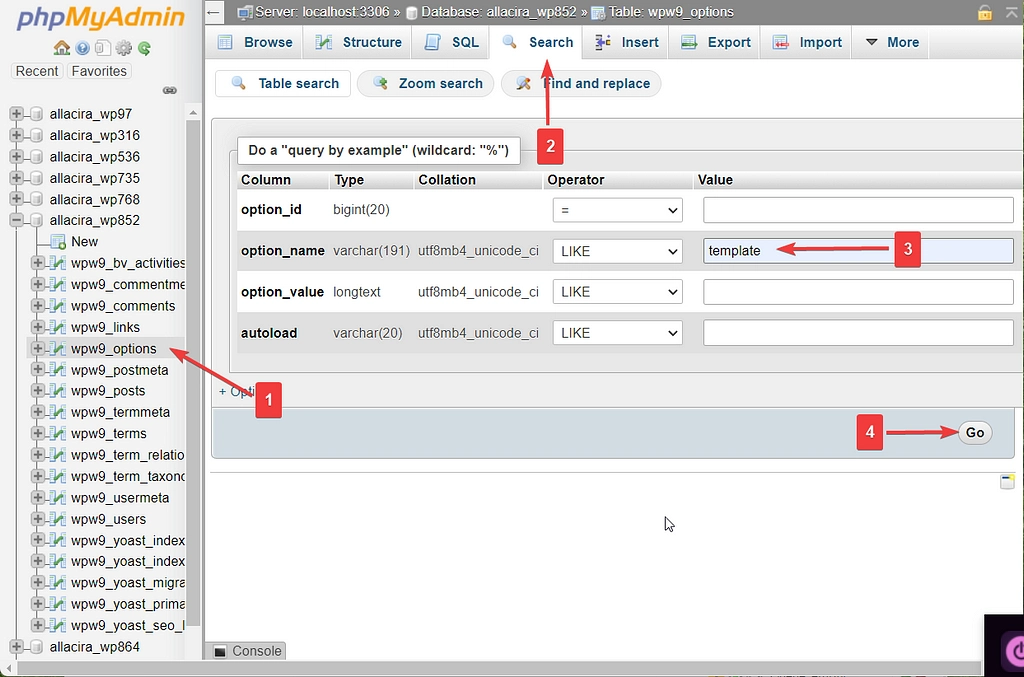1024x677 pixels.
Task: Click the collapse page header chevron icon
Action: point(1012,12)
